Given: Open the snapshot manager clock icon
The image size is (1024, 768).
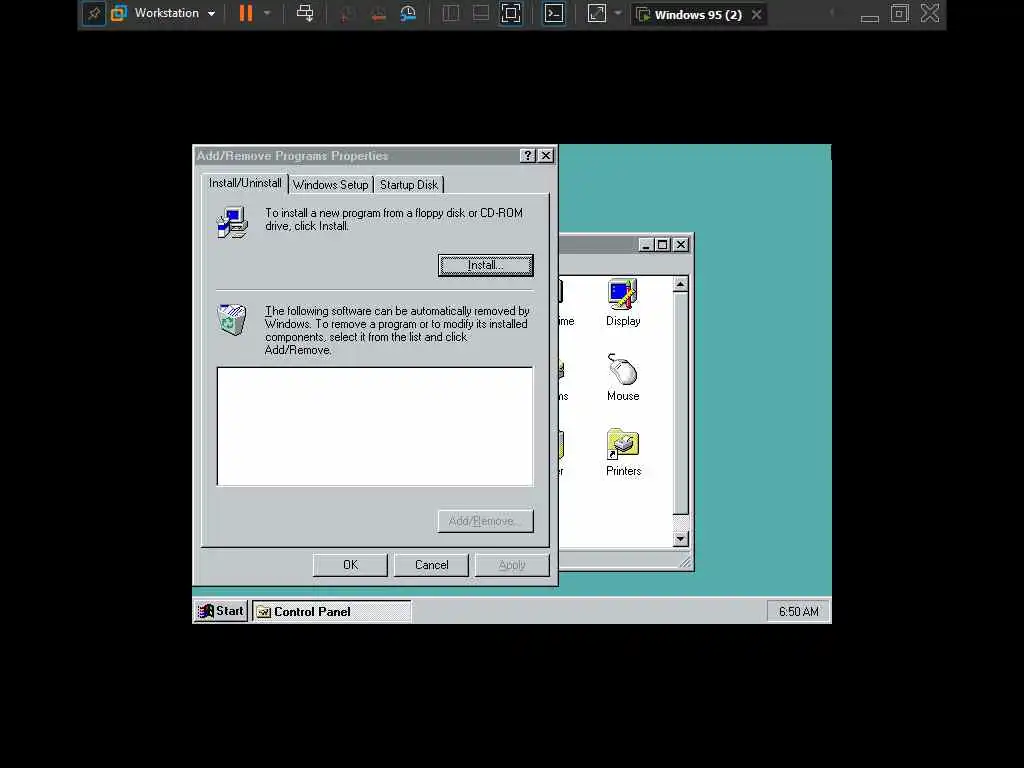Looking at the screenshot, I should [408, 14].
